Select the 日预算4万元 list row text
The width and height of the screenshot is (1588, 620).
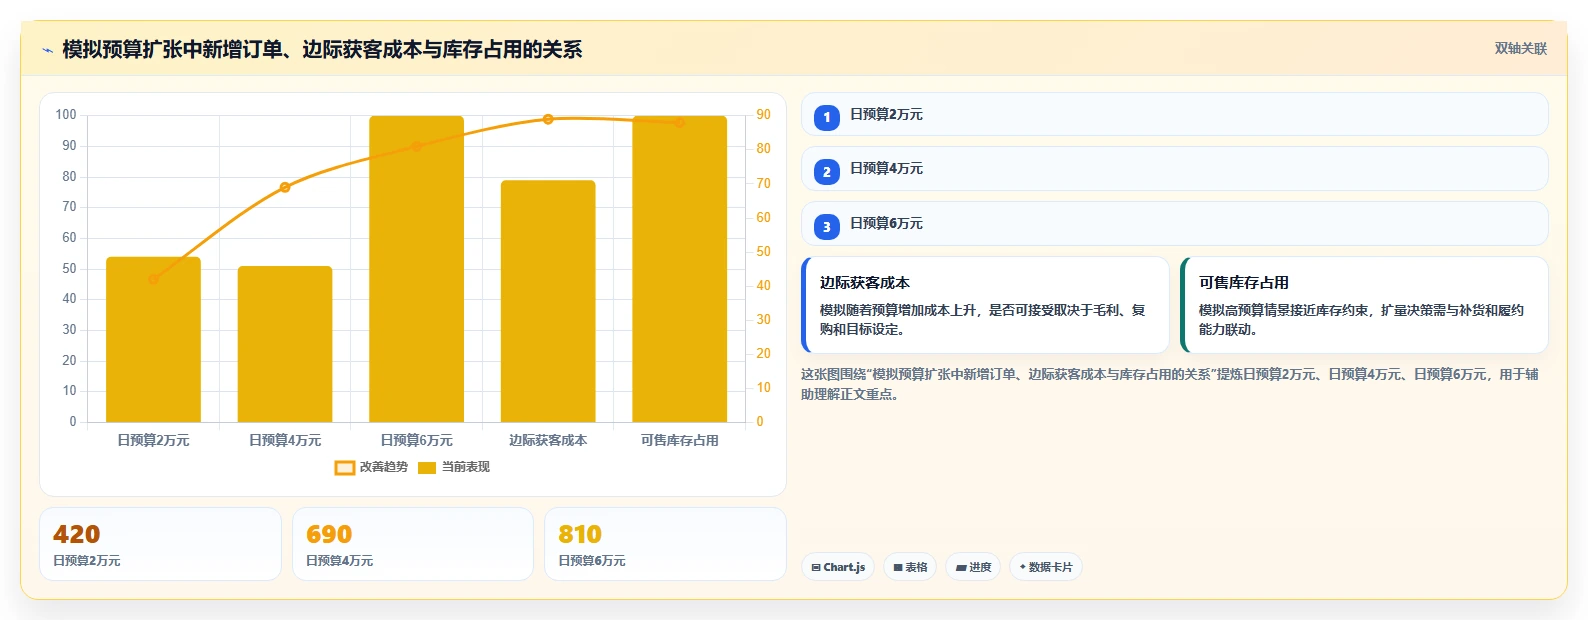click(x=886, y=169)
